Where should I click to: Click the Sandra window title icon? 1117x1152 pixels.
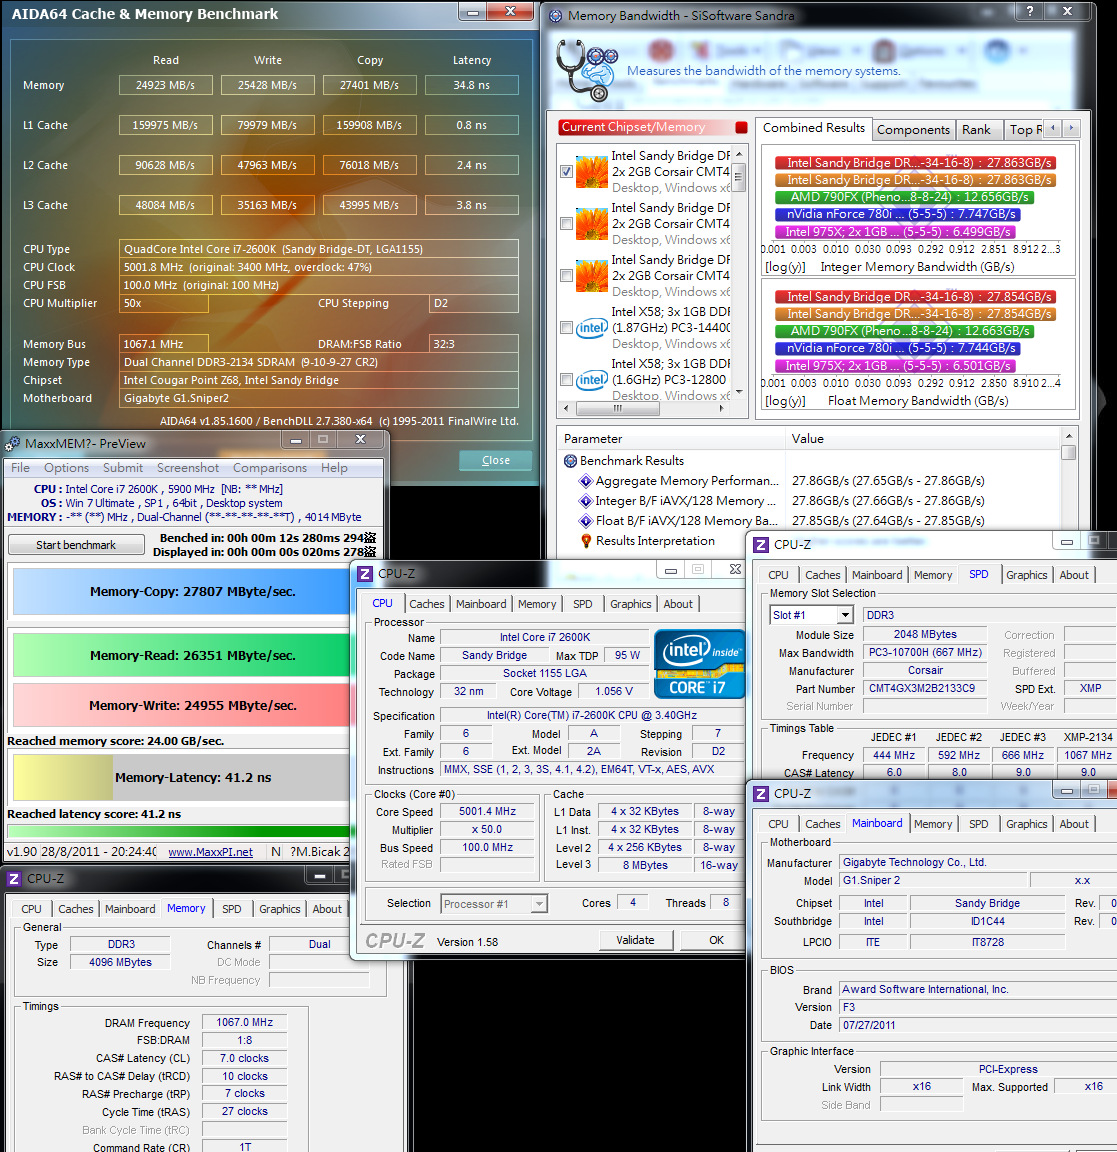(x=556, y=15)
